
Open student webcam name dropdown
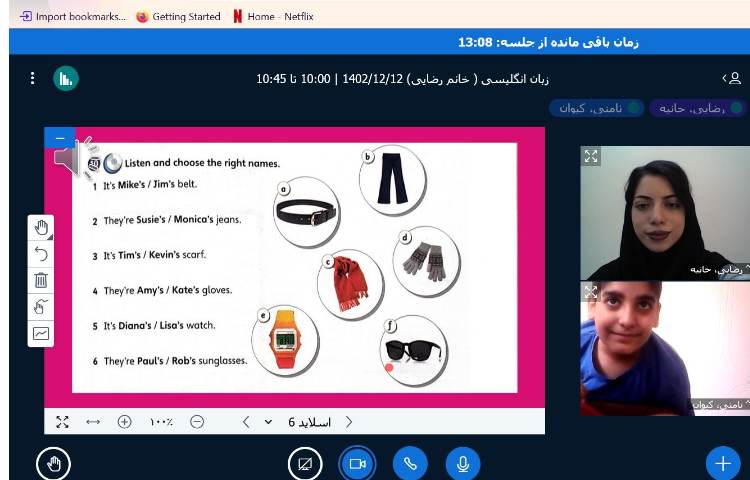coord(721,405)
